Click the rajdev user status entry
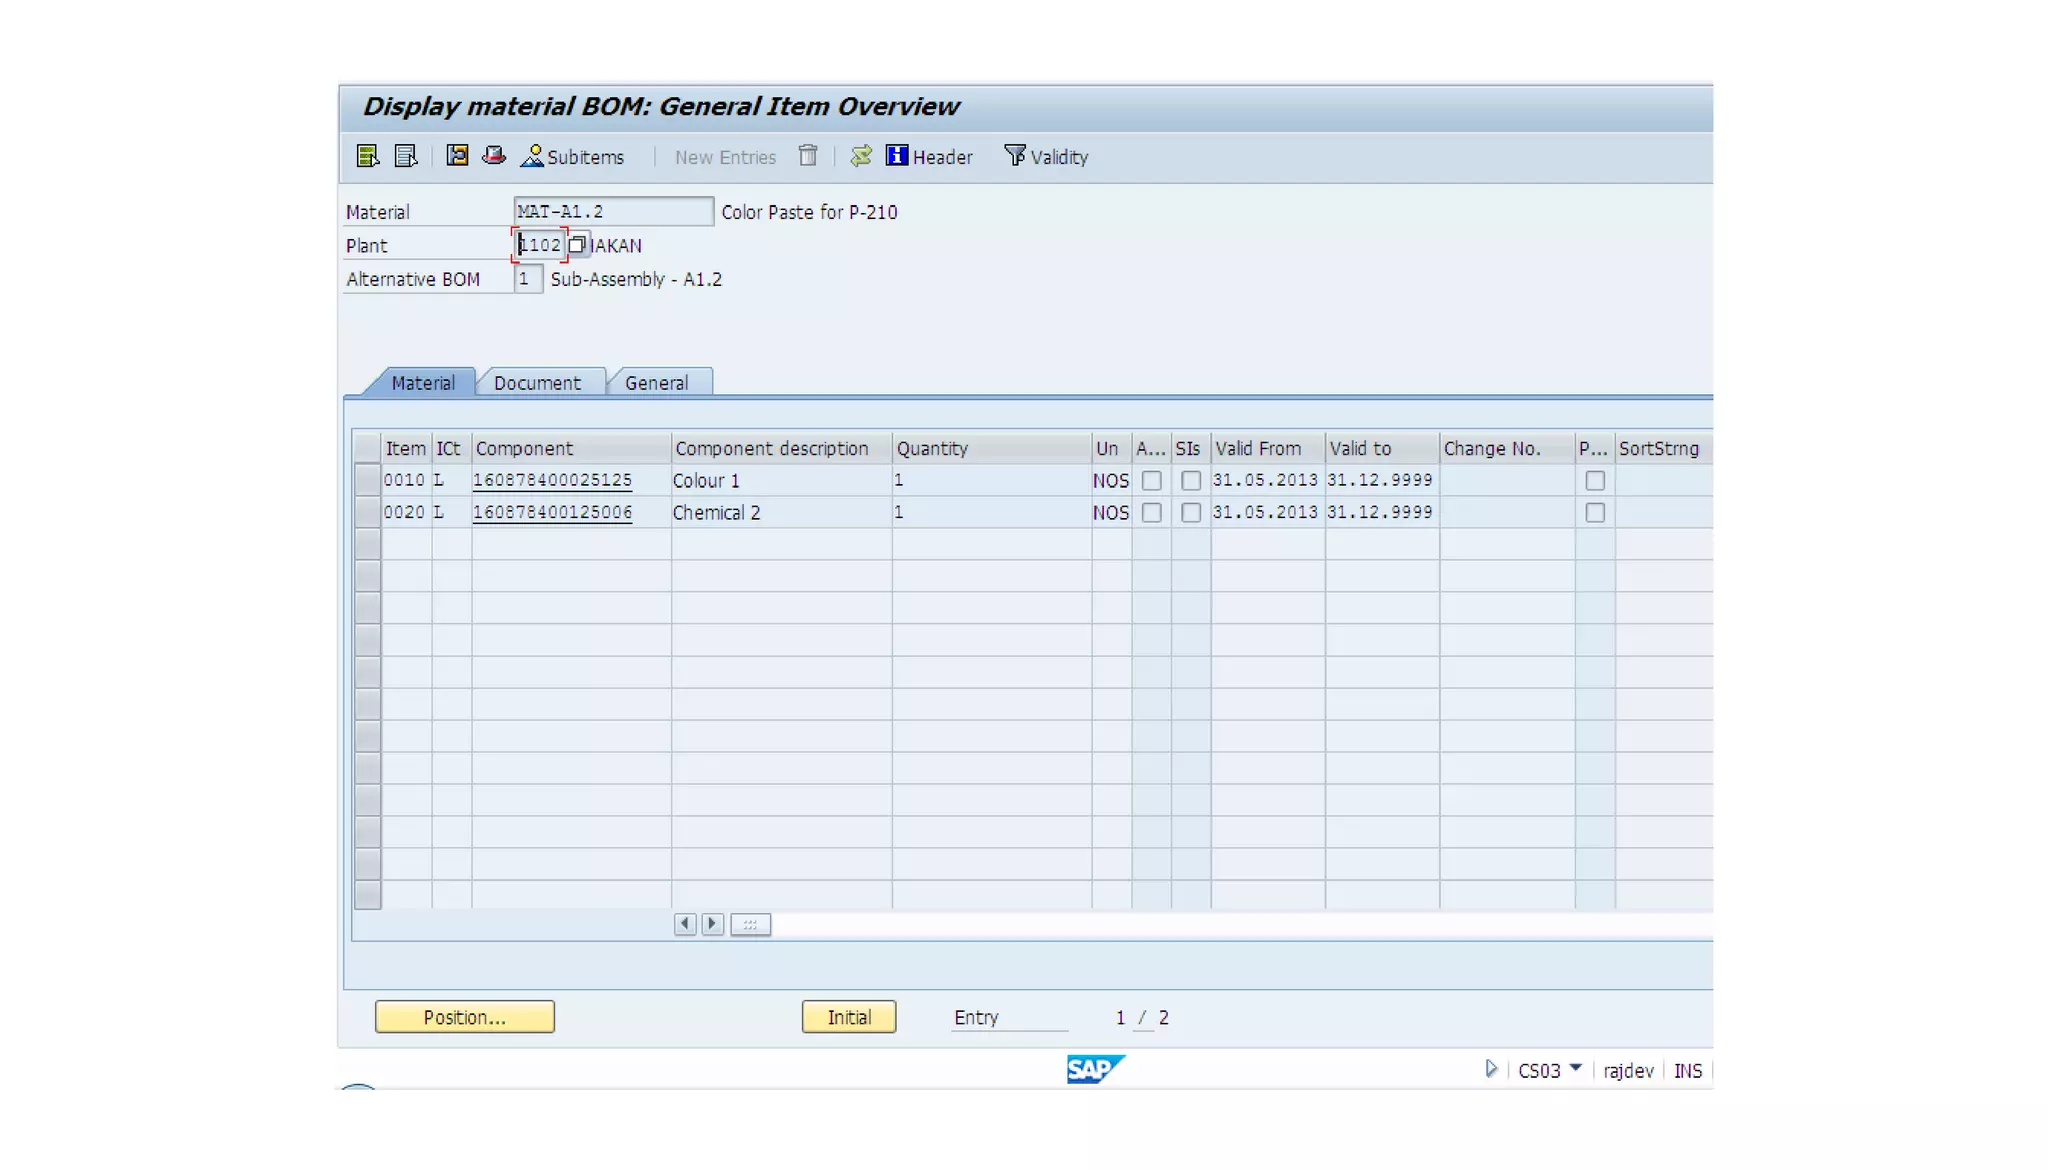 pos(1628,1071)
